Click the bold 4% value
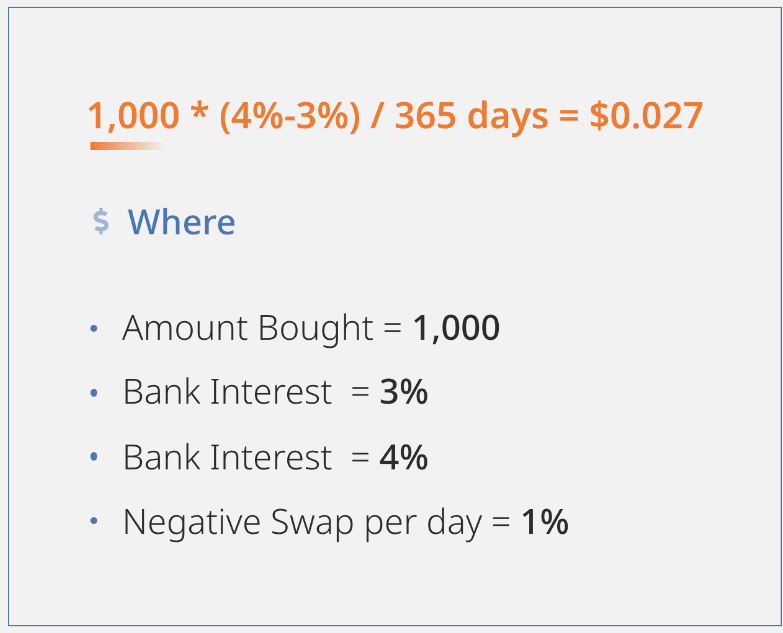This screenshot has height=633, width=783. coord(403,457)
